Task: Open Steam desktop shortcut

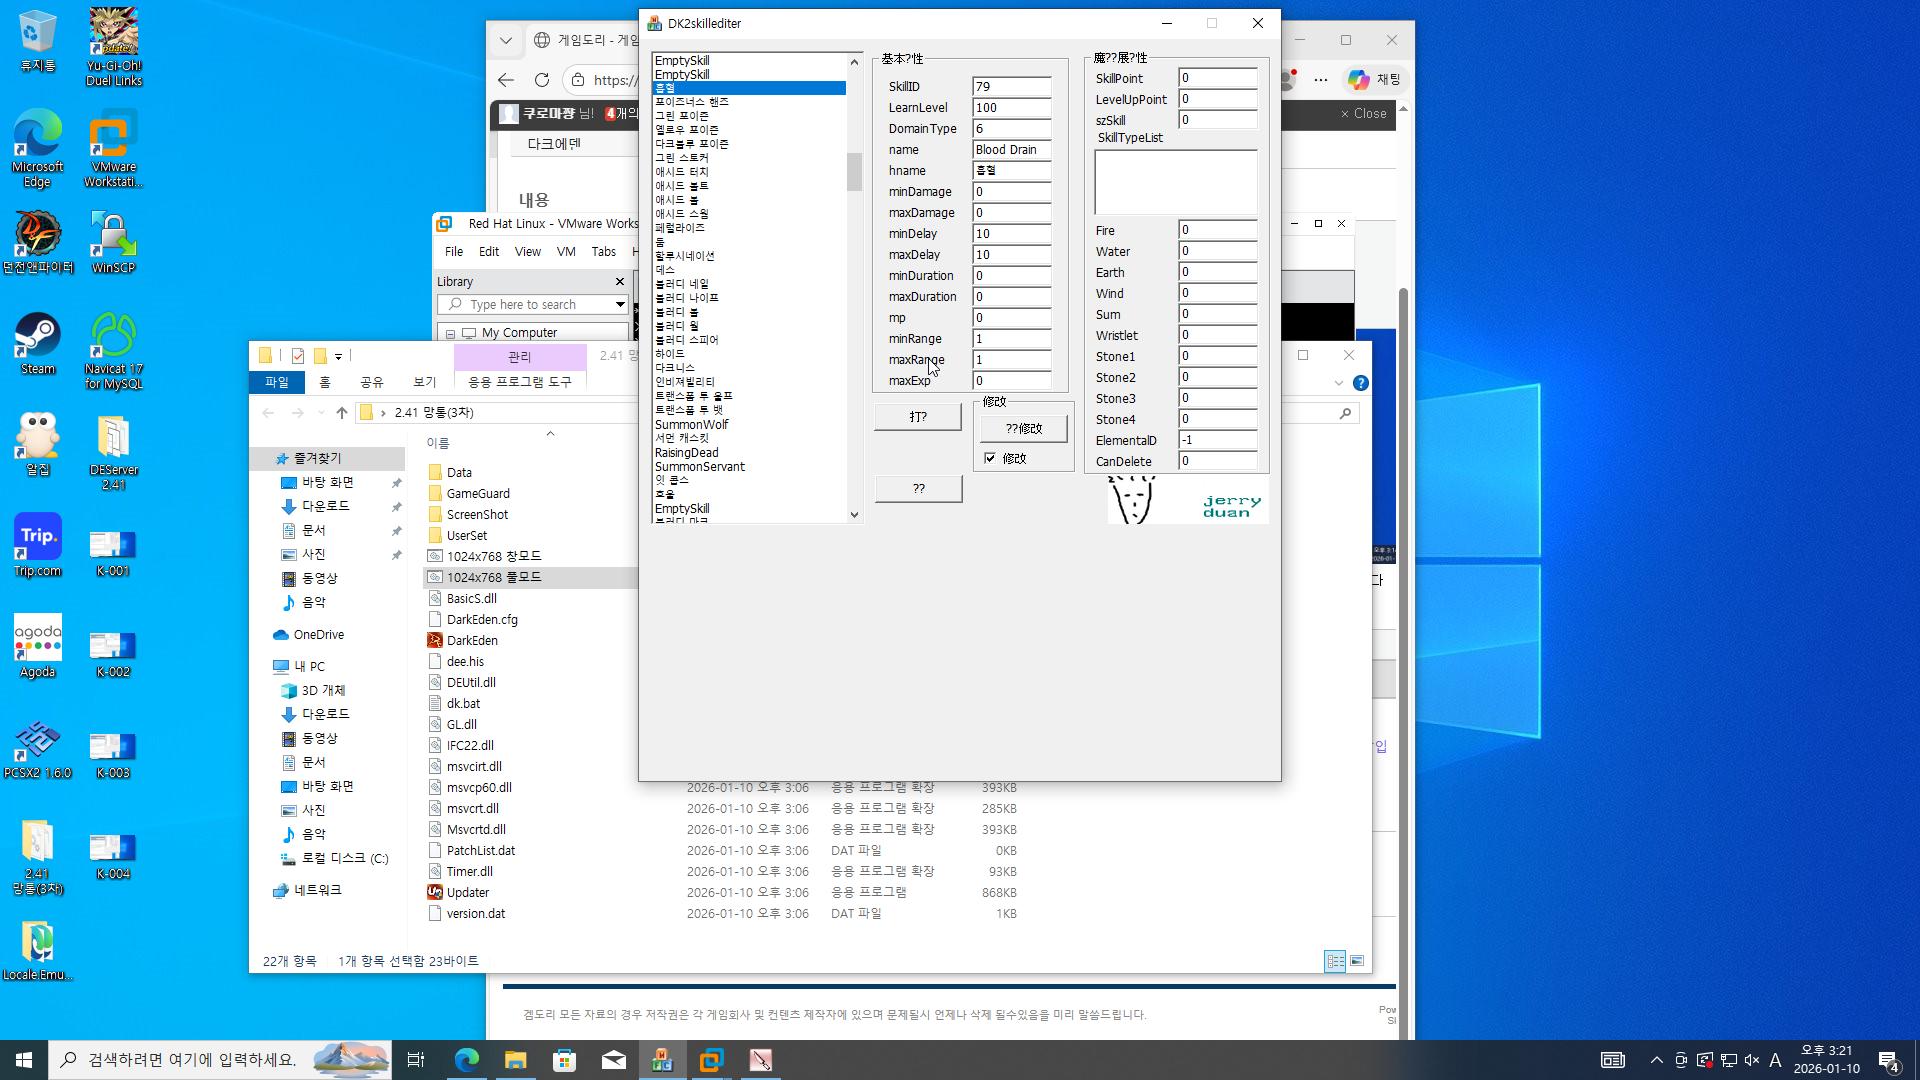Action: 37,338
